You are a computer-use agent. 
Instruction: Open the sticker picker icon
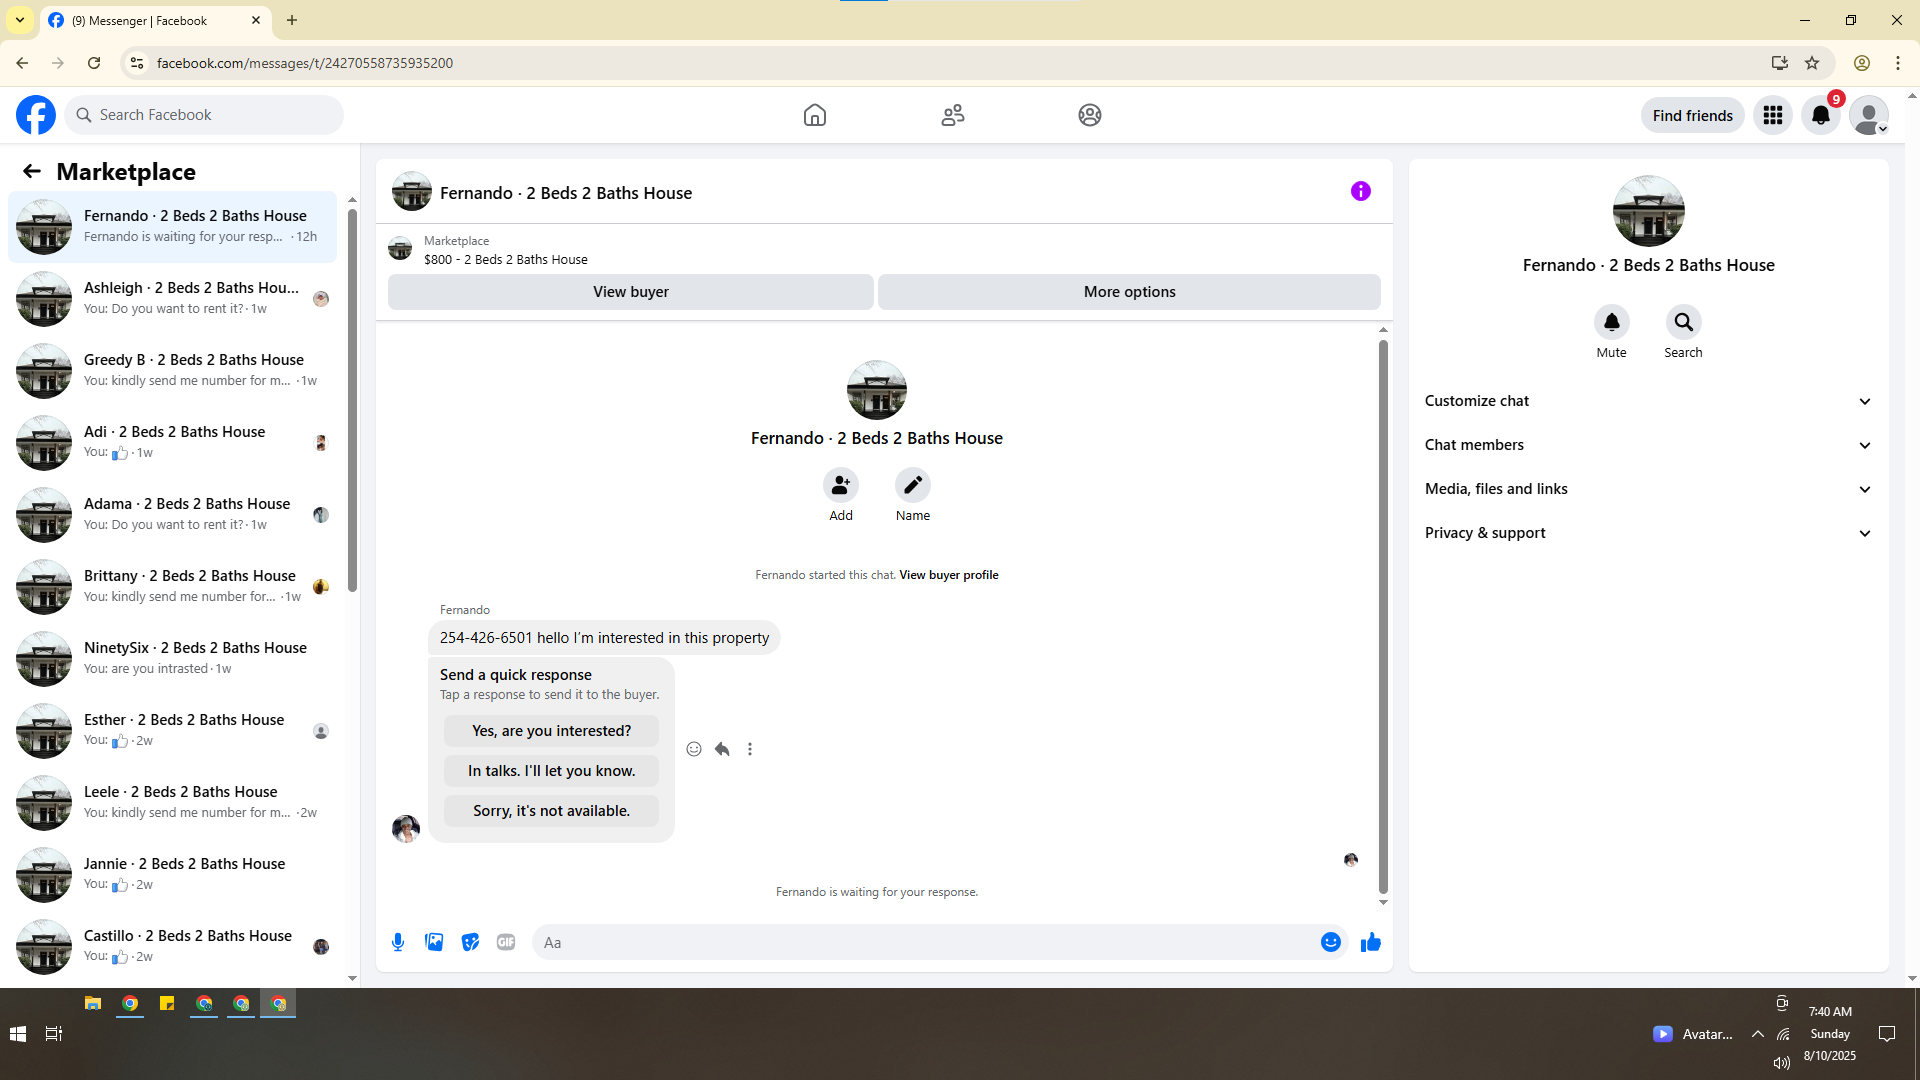coord(470,942)
